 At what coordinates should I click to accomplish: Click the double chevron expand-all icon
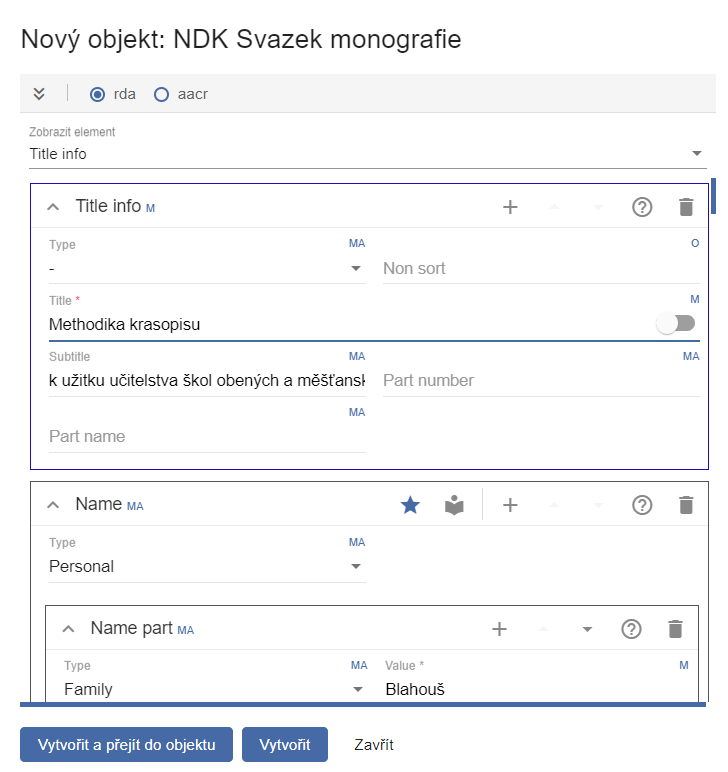pyautogui.click(x=39, y=94)
